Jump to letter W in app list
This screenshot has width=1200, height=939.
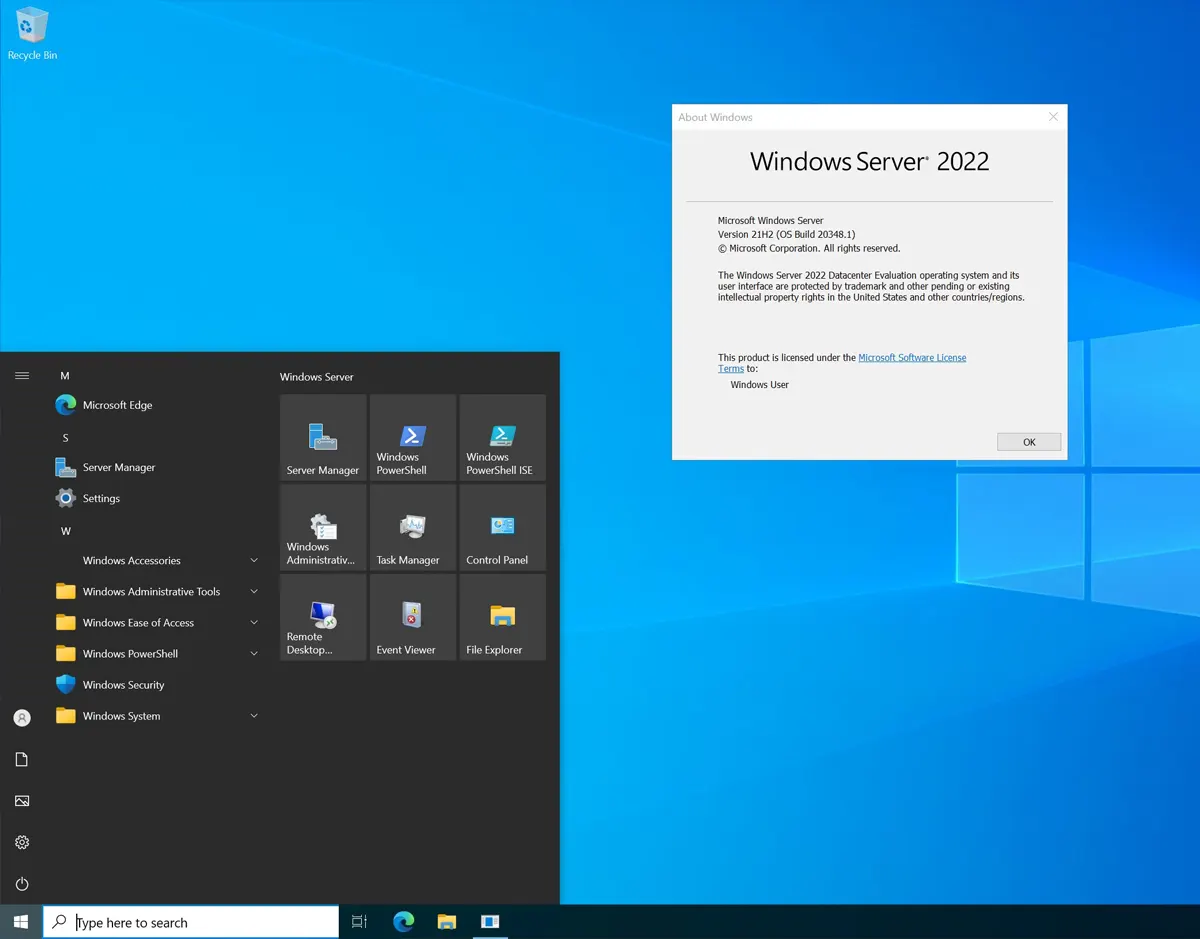click(x=66, y=531)
